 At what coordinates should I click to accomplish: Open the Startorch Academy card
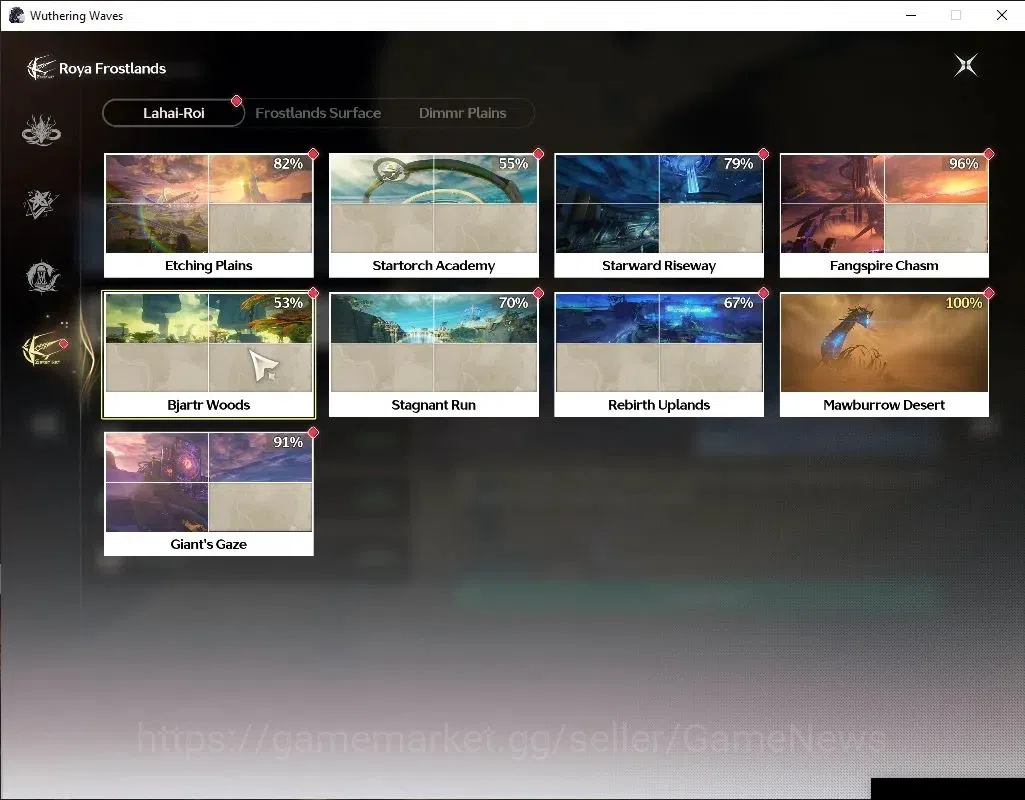433,216
